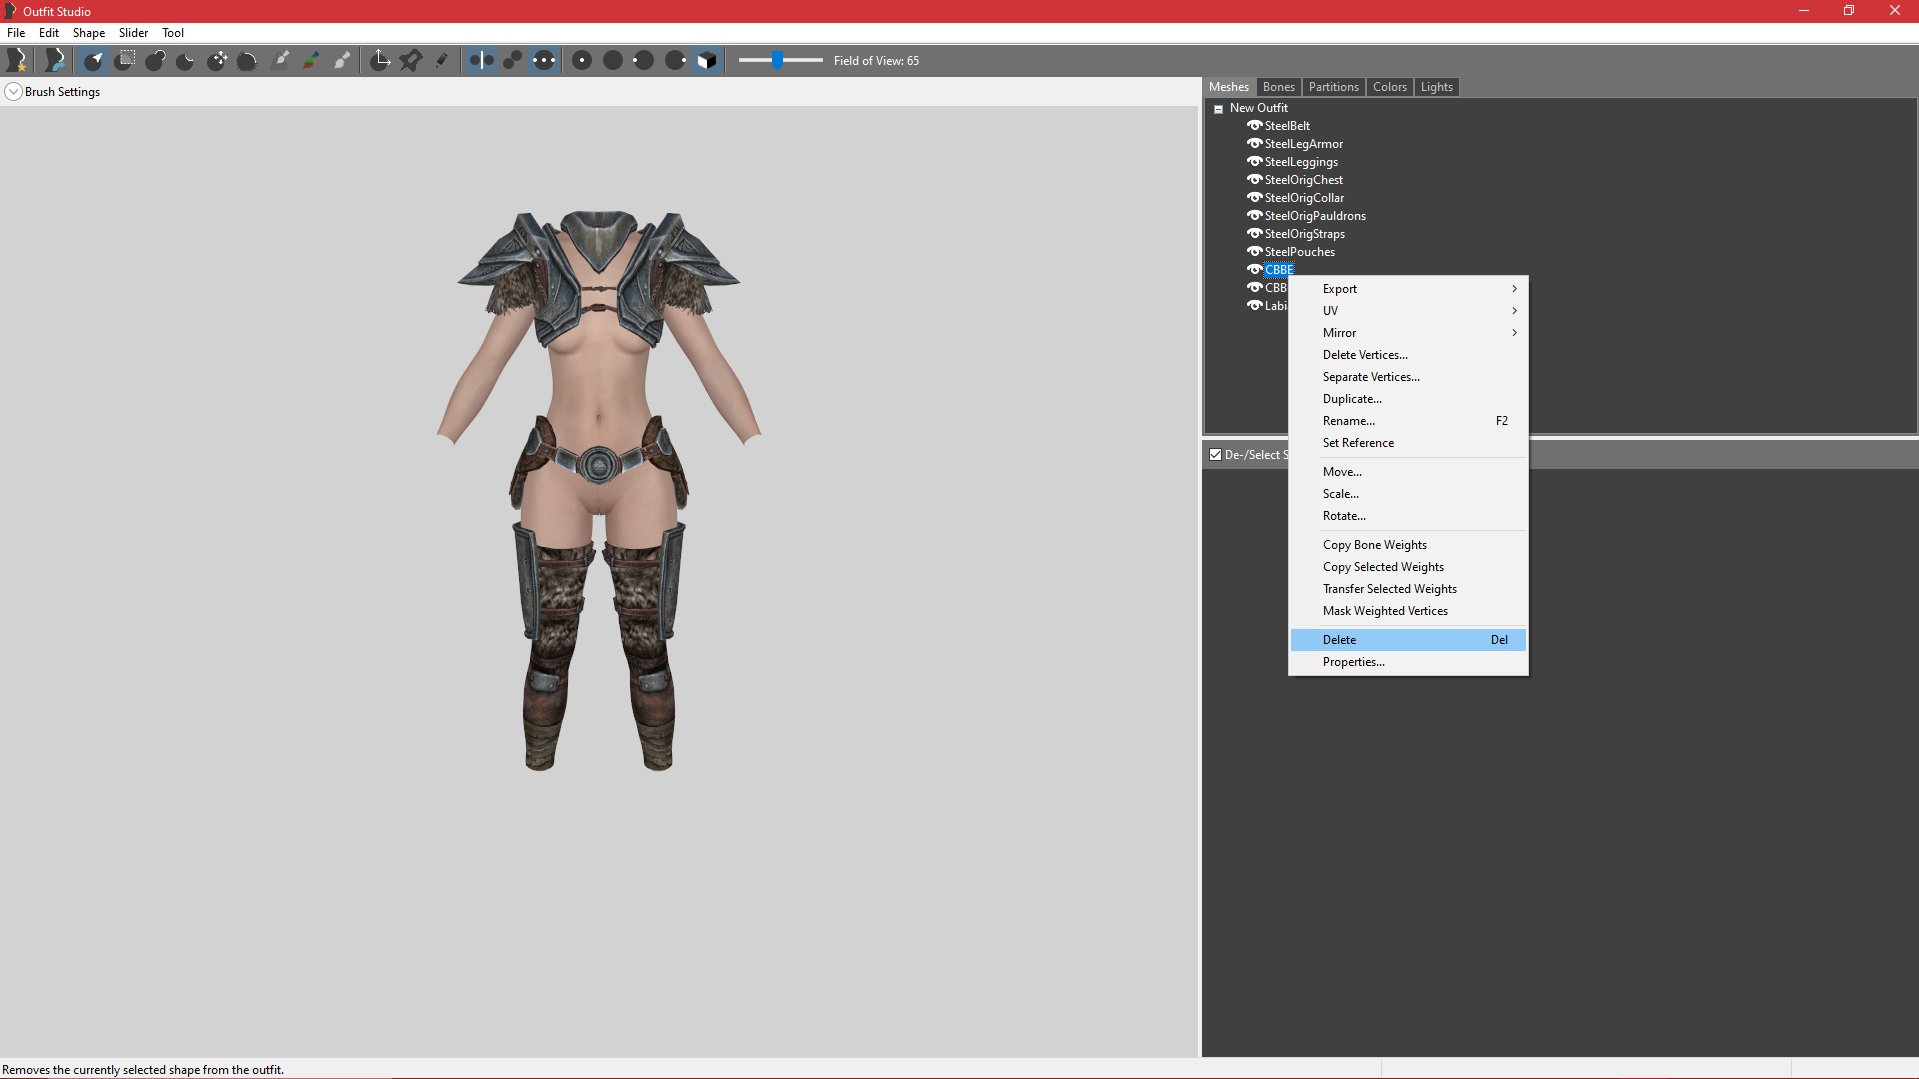1919x1079 pixels.
Task: Switch to front view icon
Action: (x=582, y=60)
